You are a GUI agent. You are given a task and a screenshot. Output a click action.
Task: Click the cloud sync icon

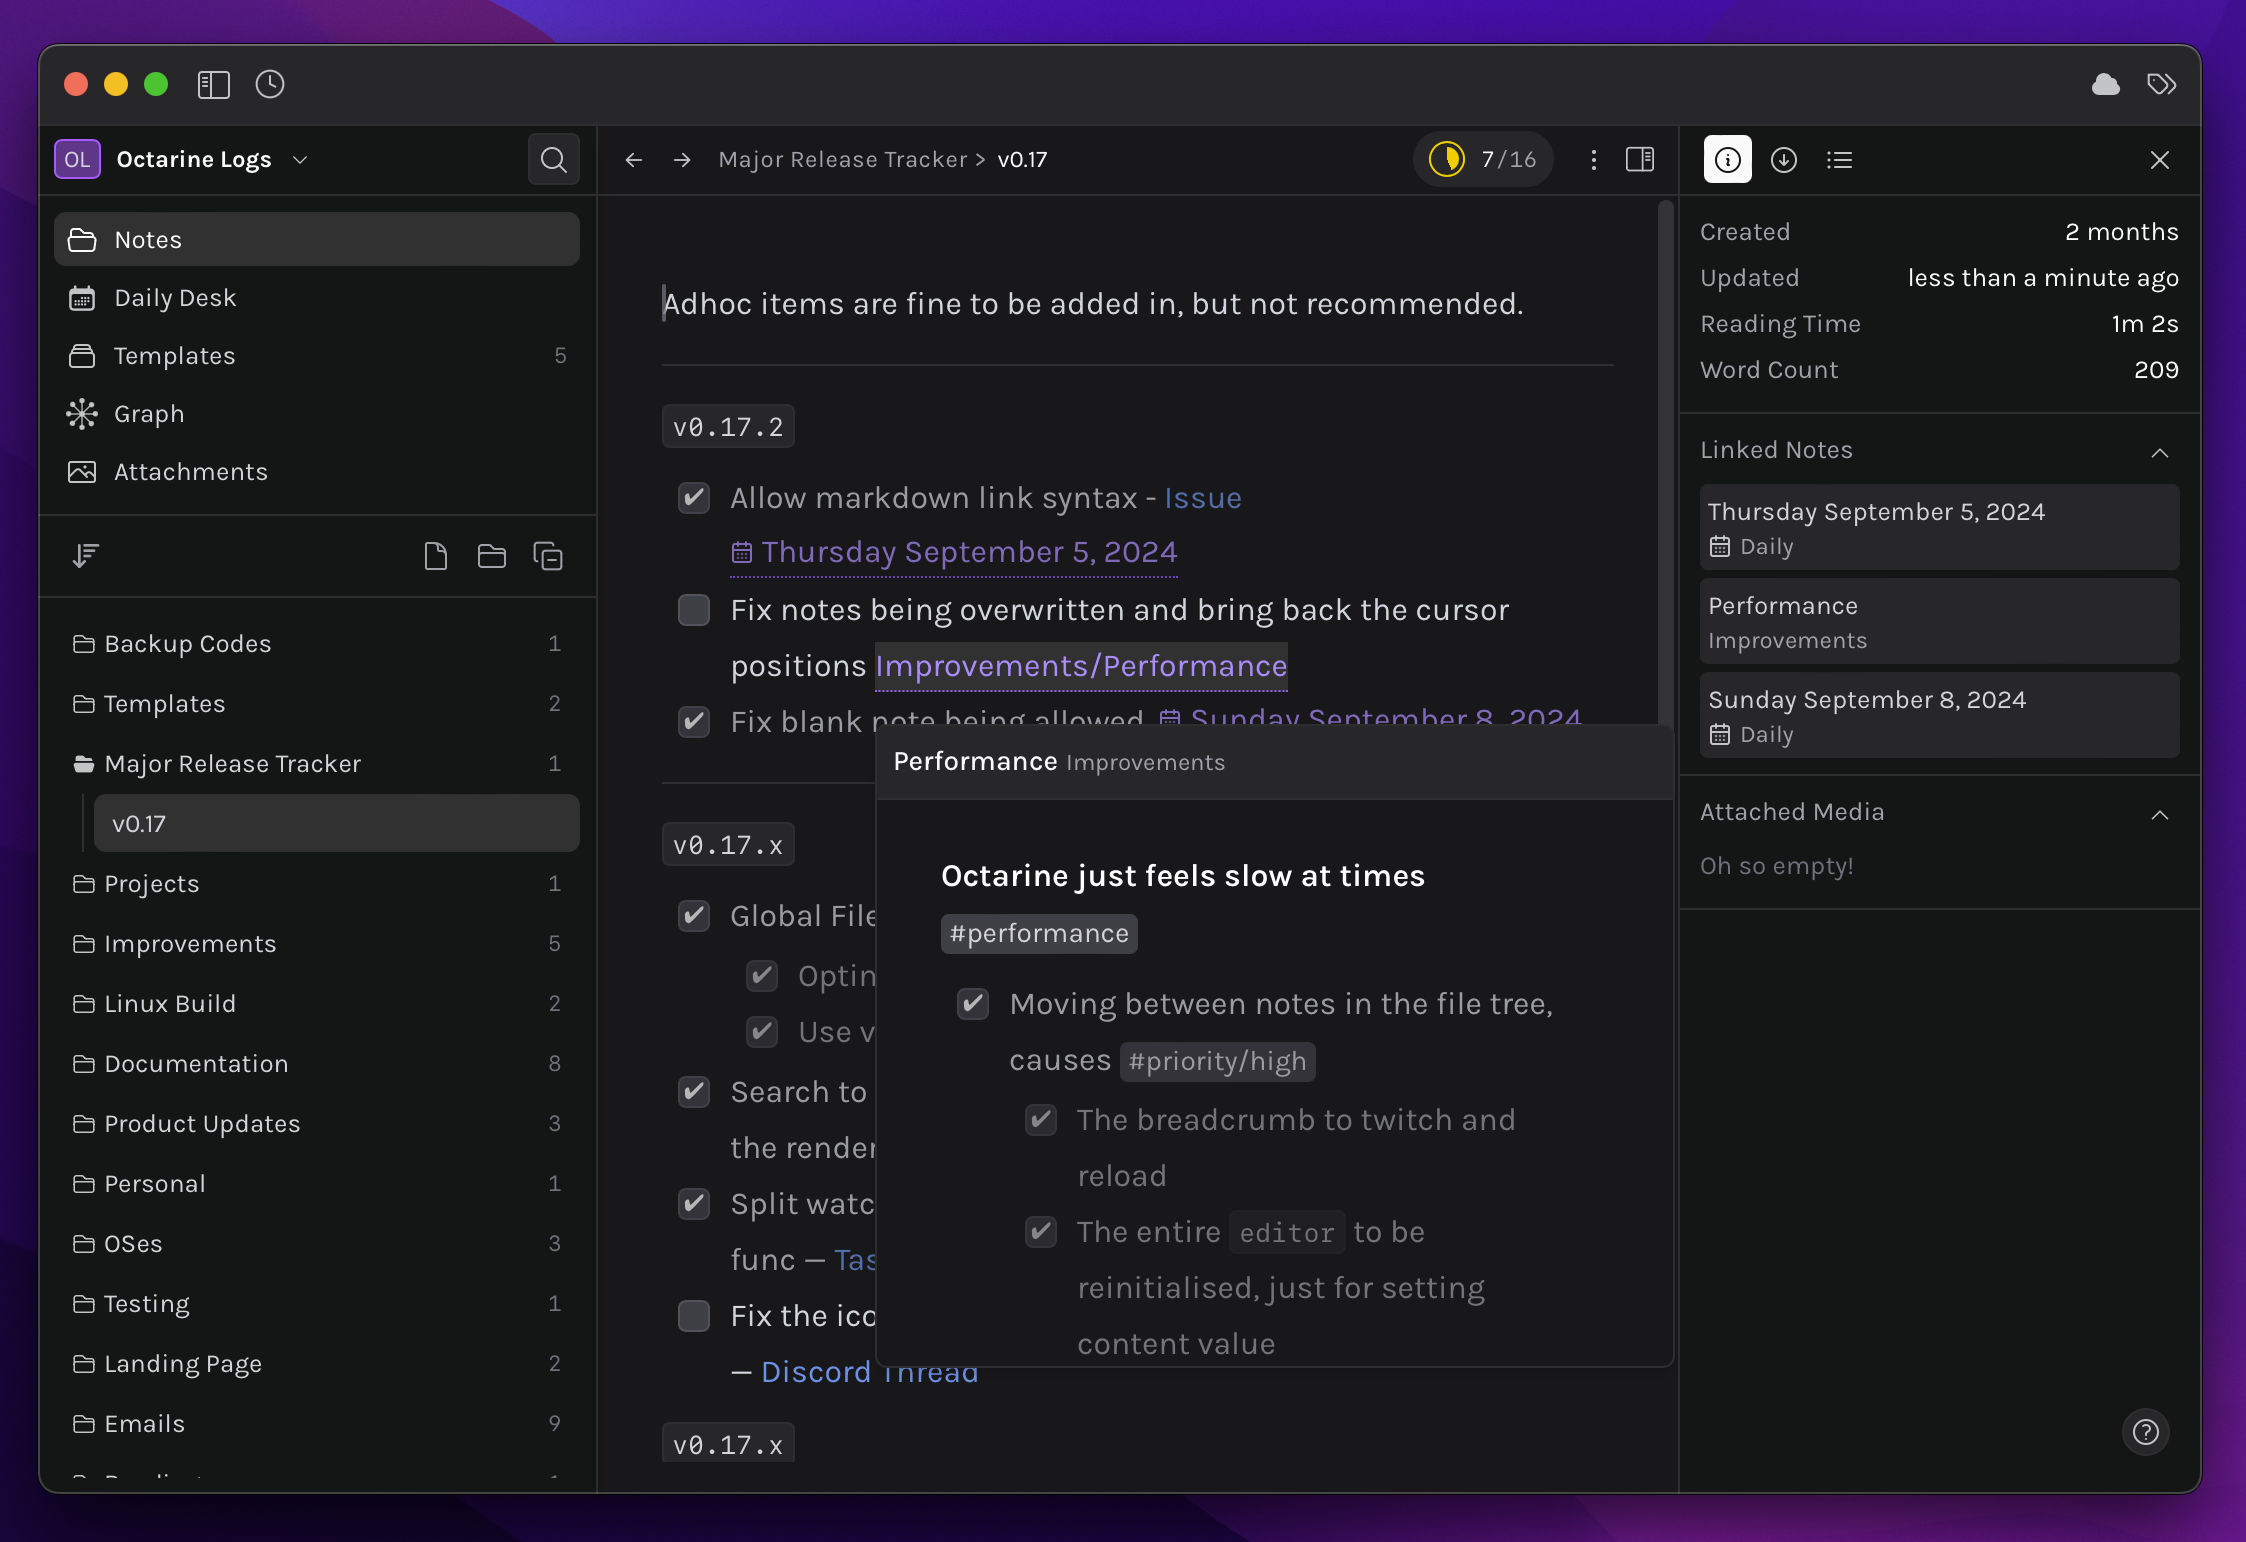[x=2106, y=84]
